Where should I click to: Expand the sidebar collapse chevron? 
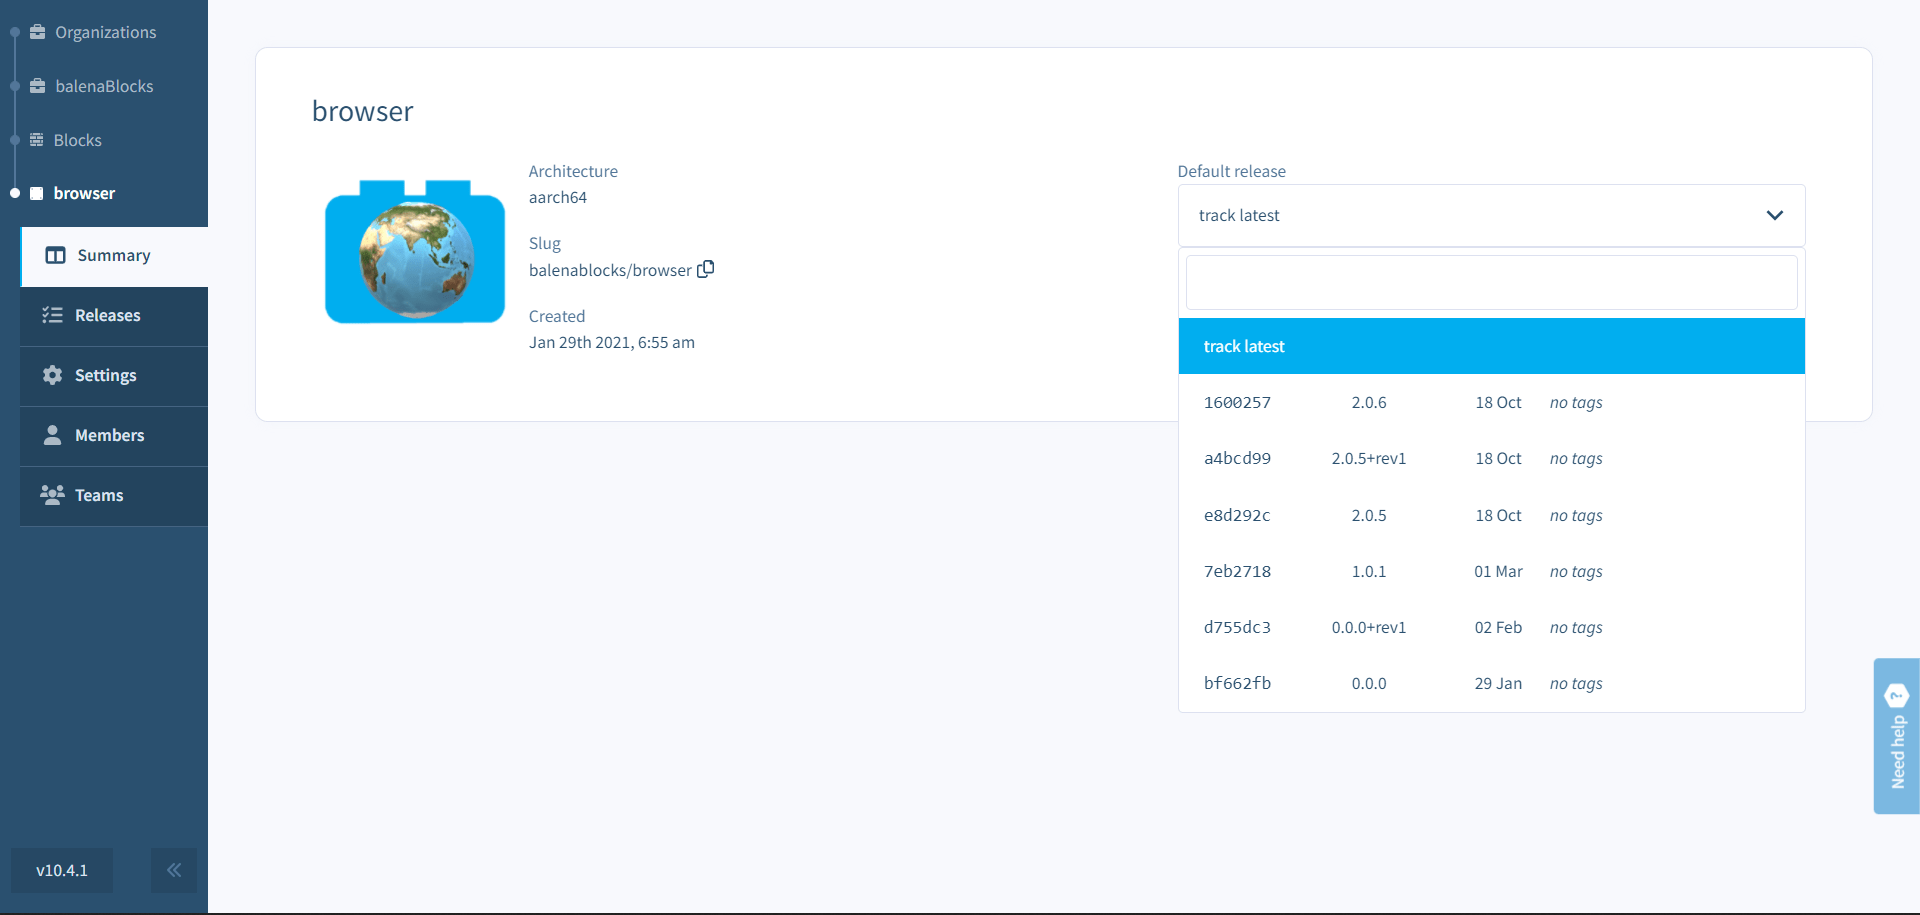pos(174,870)
